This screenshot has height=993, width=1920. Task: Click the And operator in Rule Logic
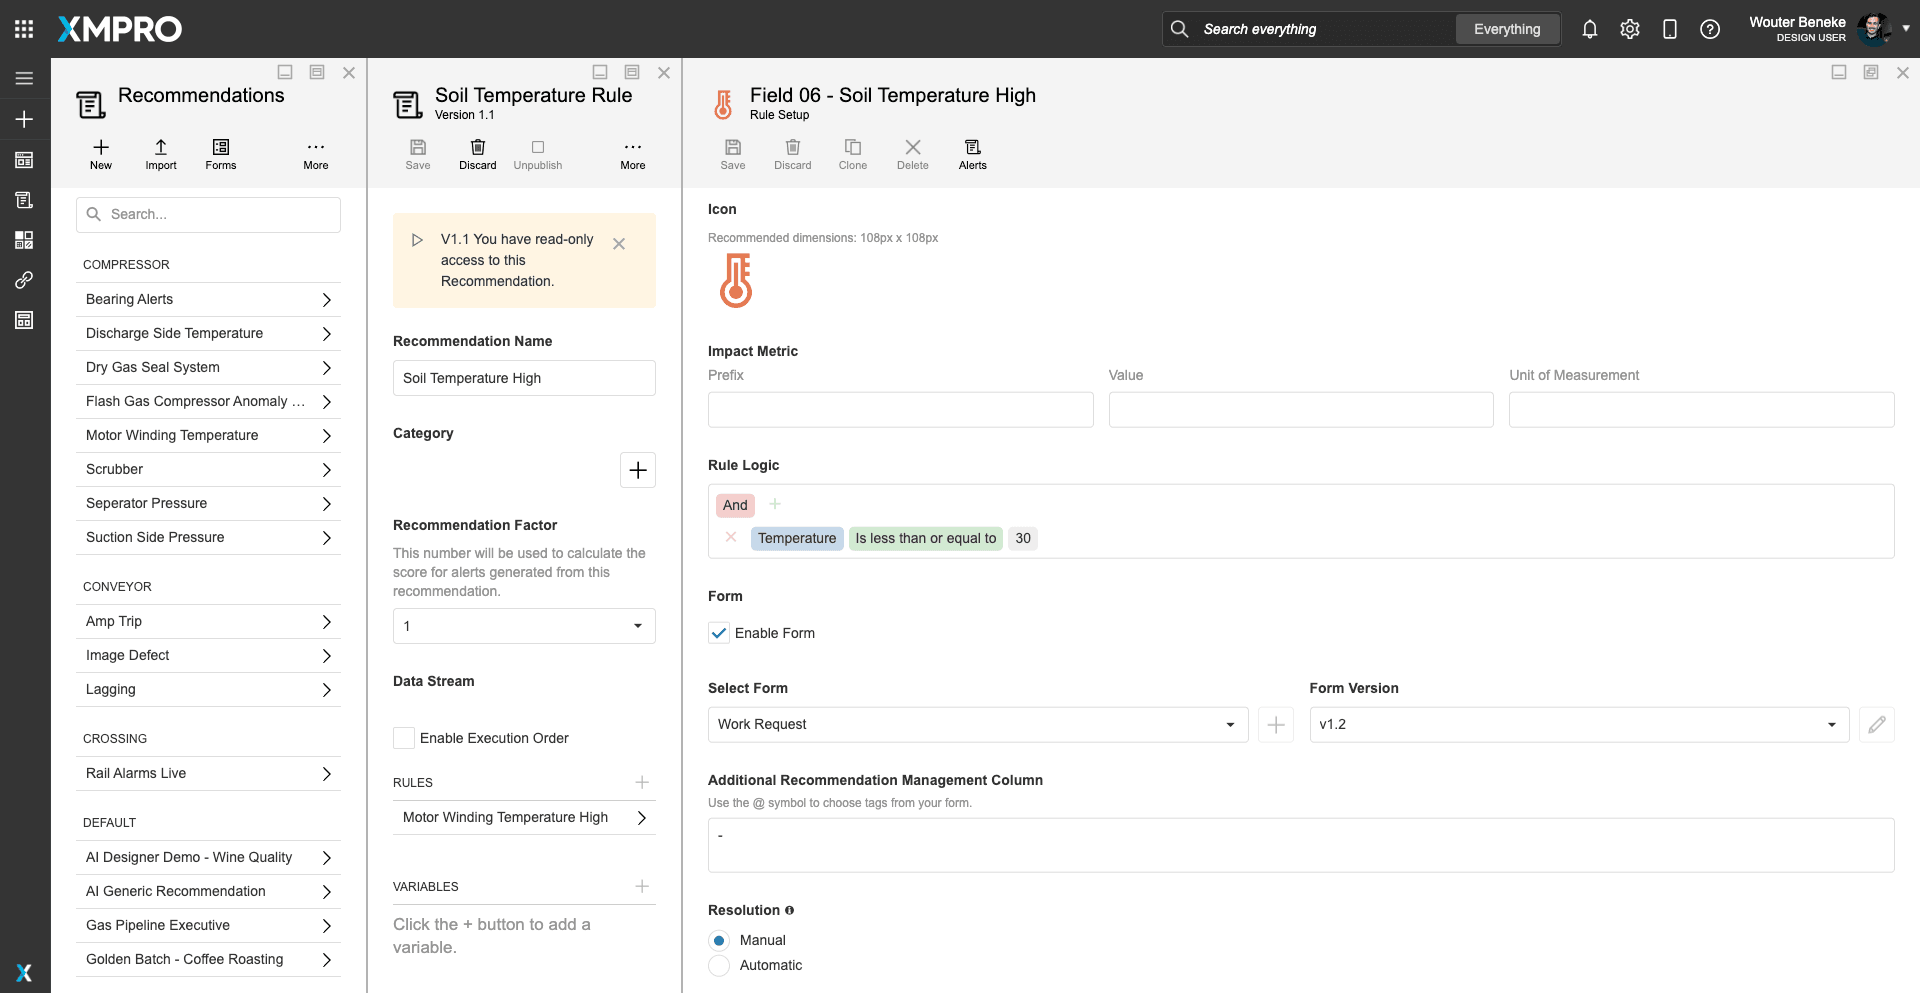735,505
